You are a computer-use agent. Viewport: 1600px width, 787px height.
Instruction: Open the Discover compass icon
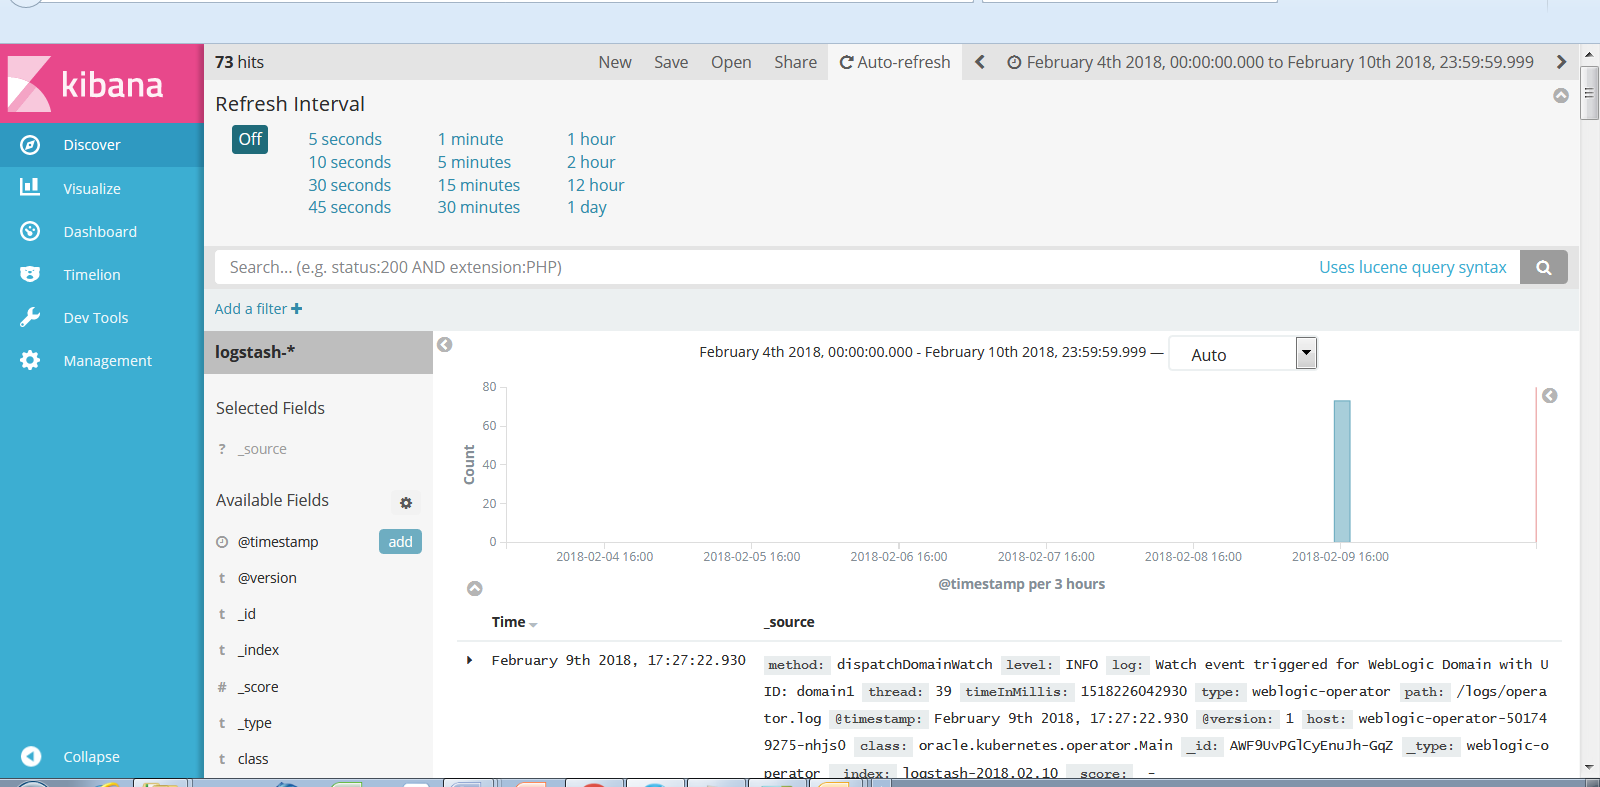point(30,145)
